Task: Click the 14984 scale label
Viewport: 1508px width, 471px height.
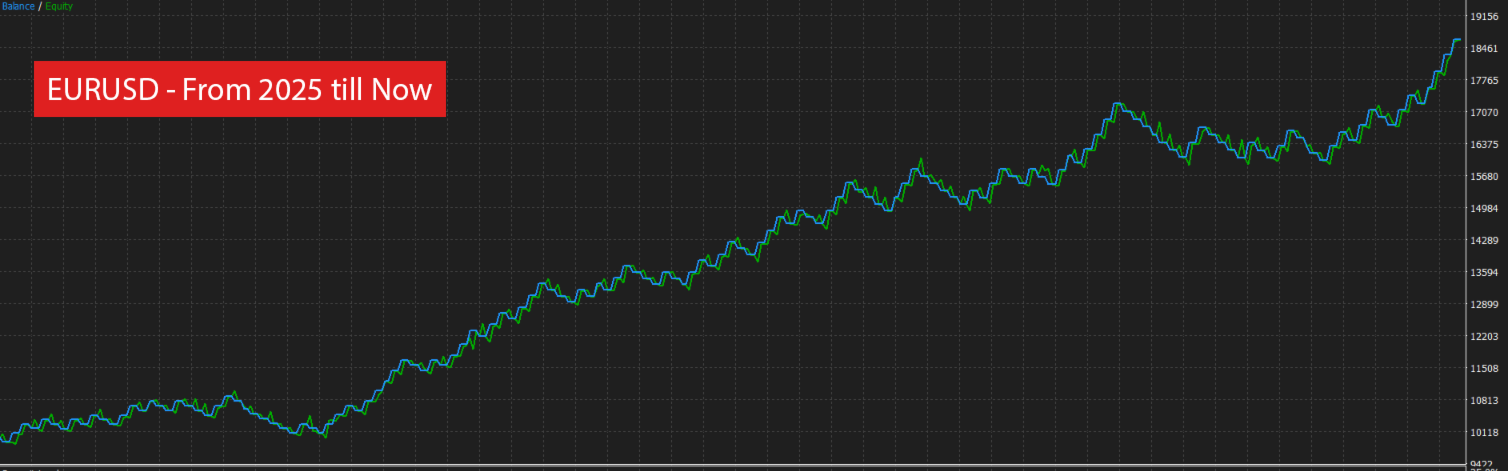Action: [x=1483, y=208]
